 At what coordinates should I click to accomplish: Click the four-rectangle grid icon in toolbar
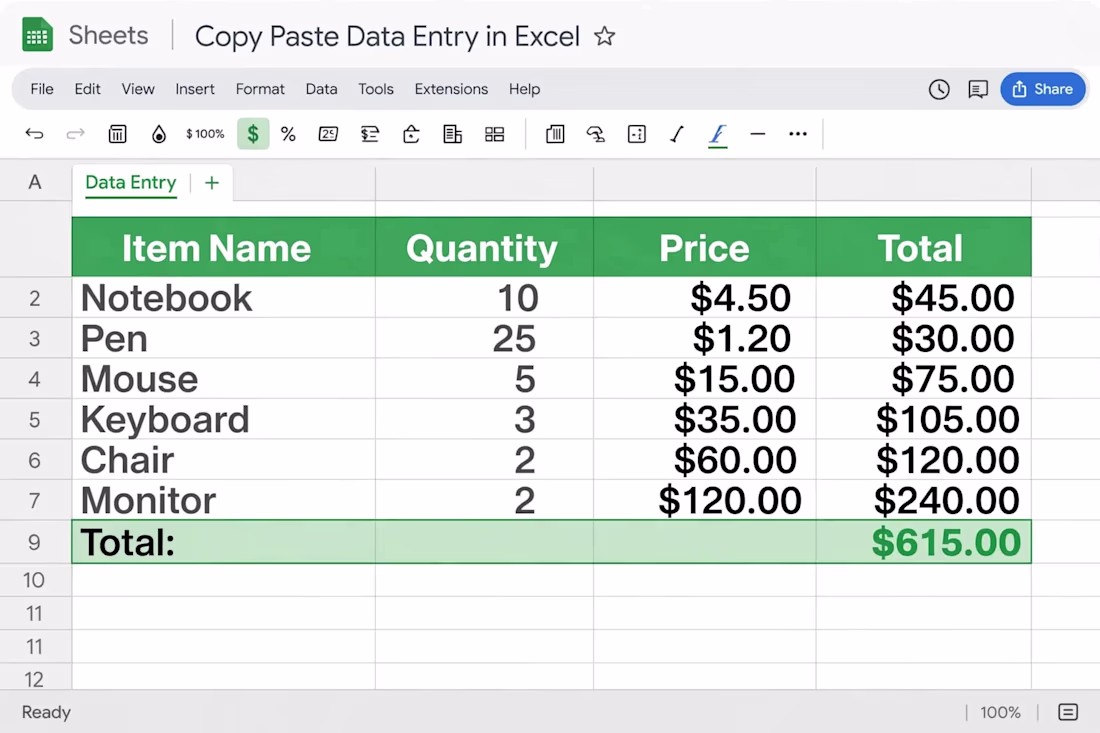[495, 134]
